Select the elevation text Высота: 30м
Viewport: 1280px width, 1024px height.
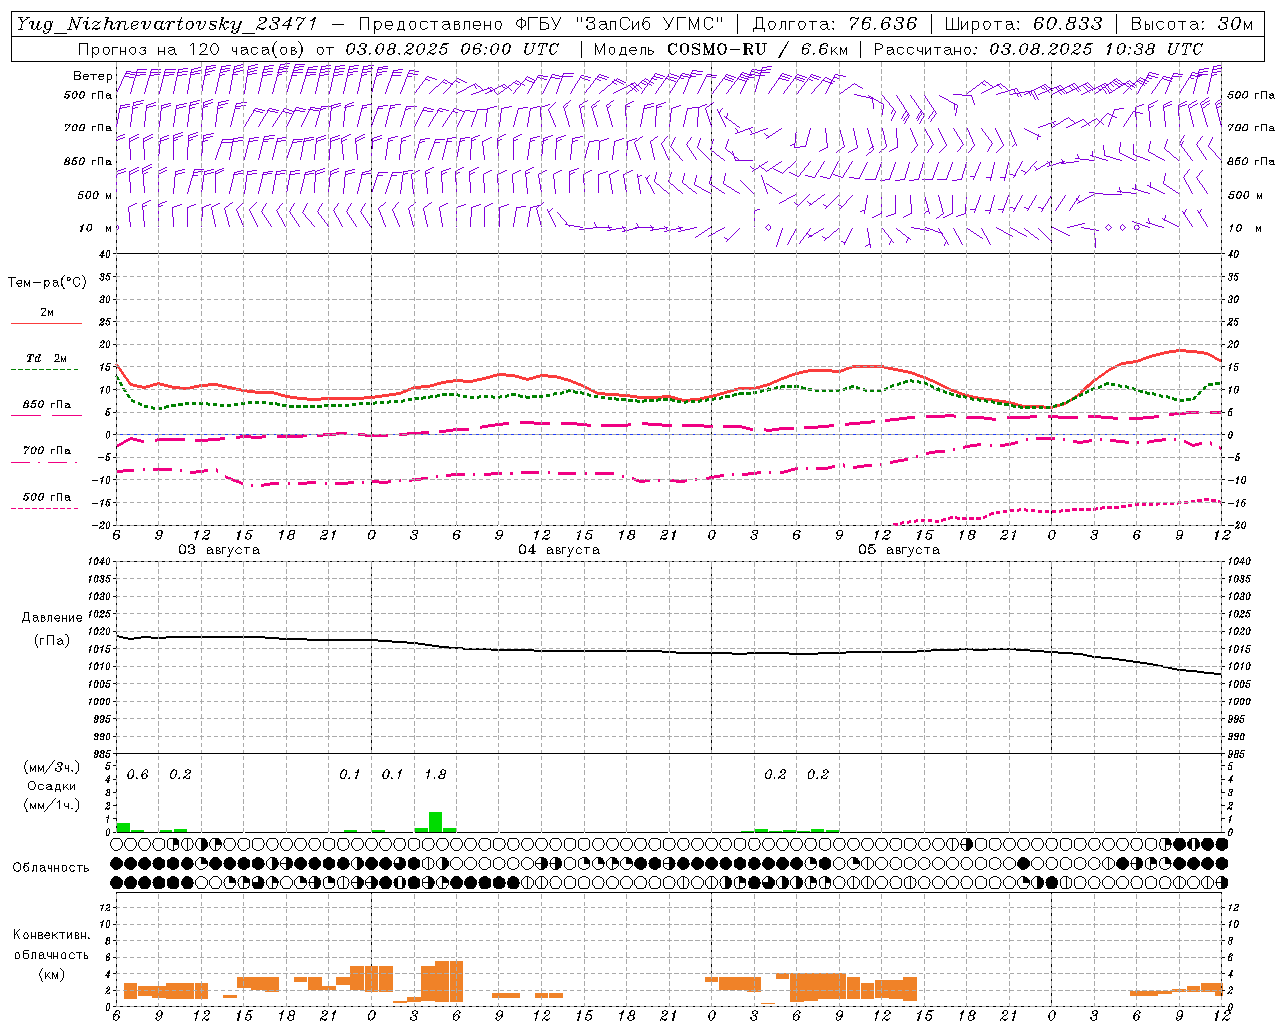coord(1191,25)
